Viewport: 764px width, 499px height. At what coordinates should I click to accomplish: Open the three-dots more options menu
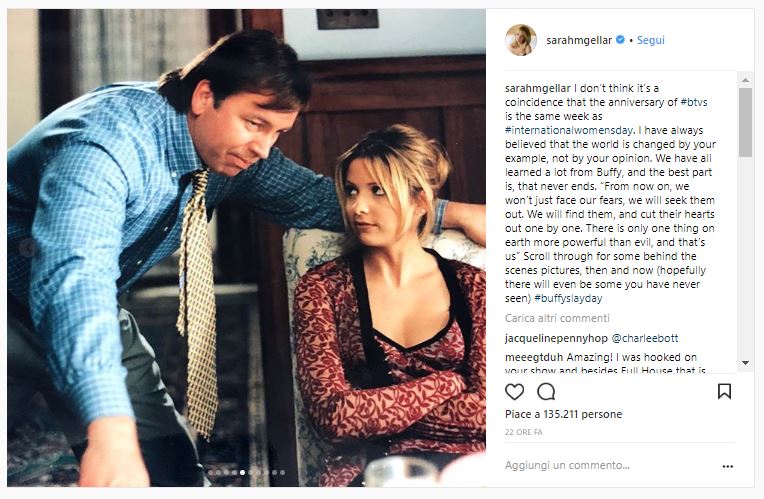(727, 465)
